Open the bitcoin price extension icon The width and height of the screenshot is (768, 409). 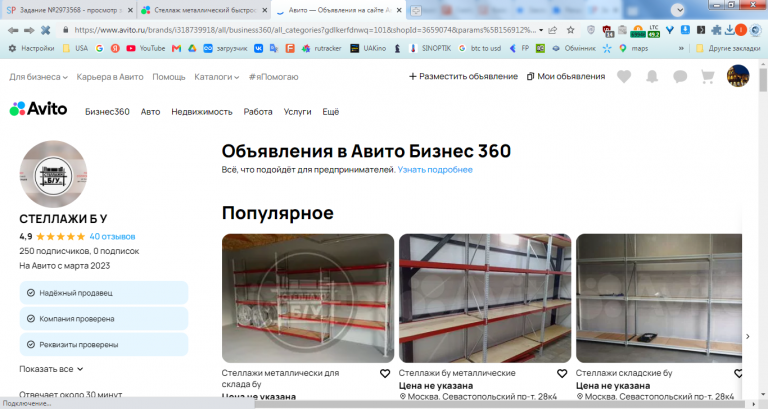click(x=638, y=31)
